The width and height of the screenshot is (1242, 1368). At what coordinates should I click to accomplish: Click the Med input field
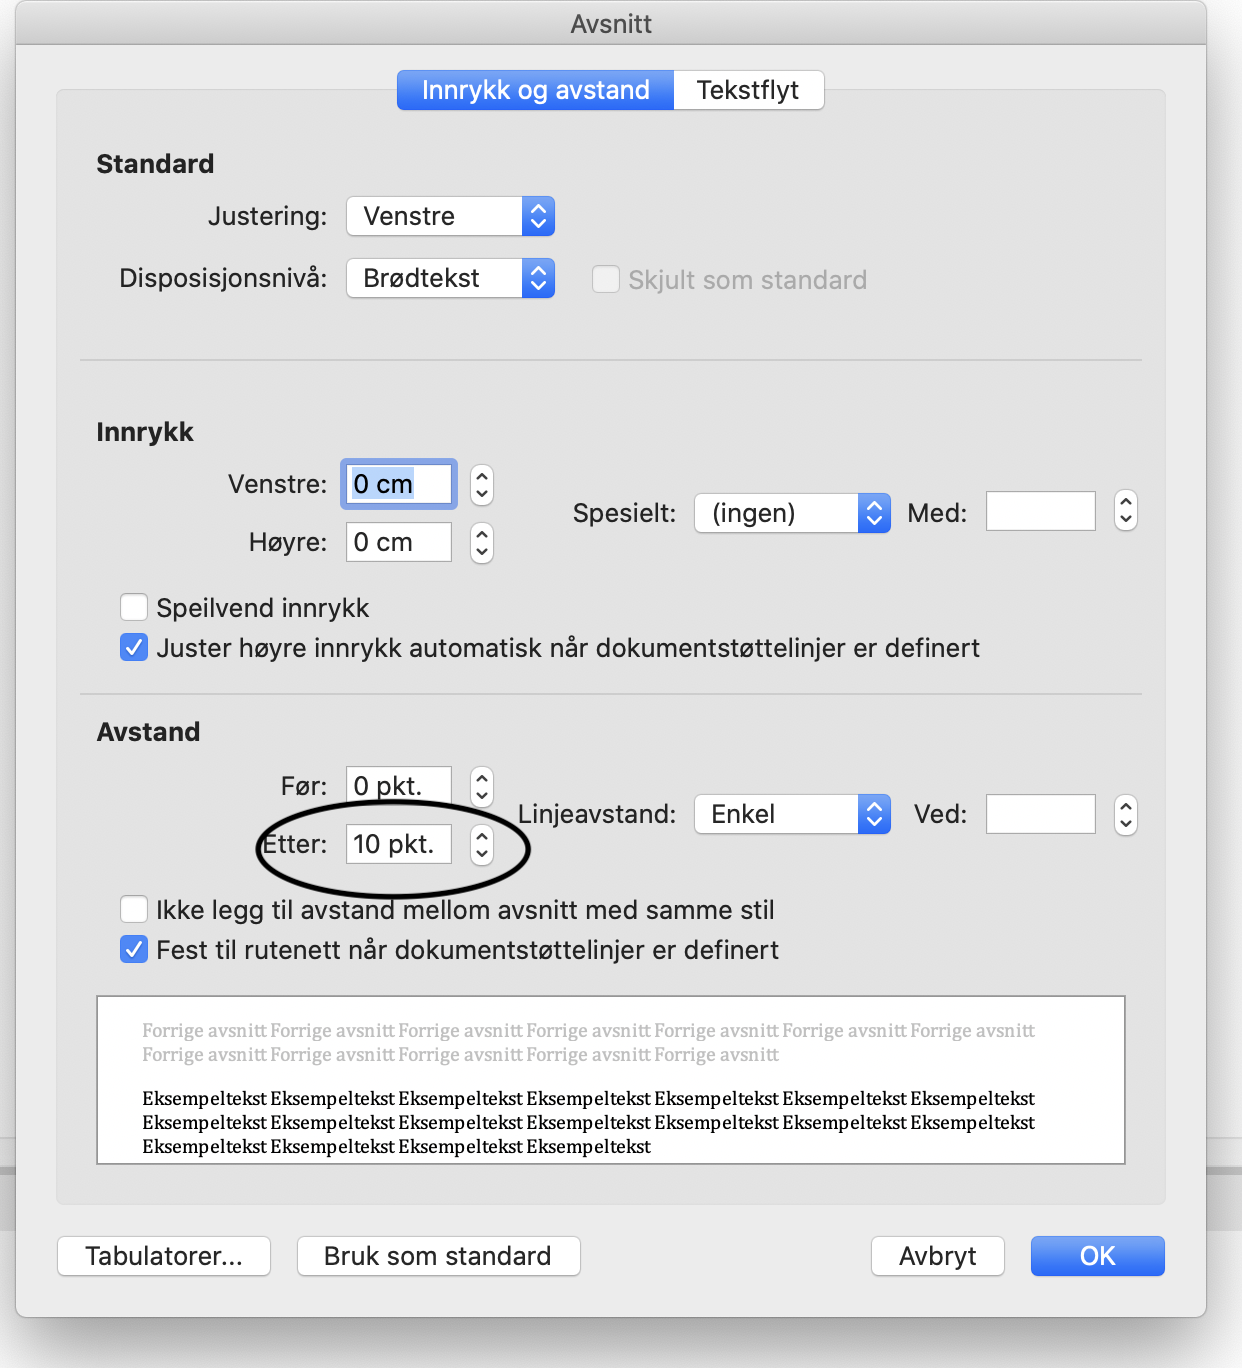pos(1040,511)
